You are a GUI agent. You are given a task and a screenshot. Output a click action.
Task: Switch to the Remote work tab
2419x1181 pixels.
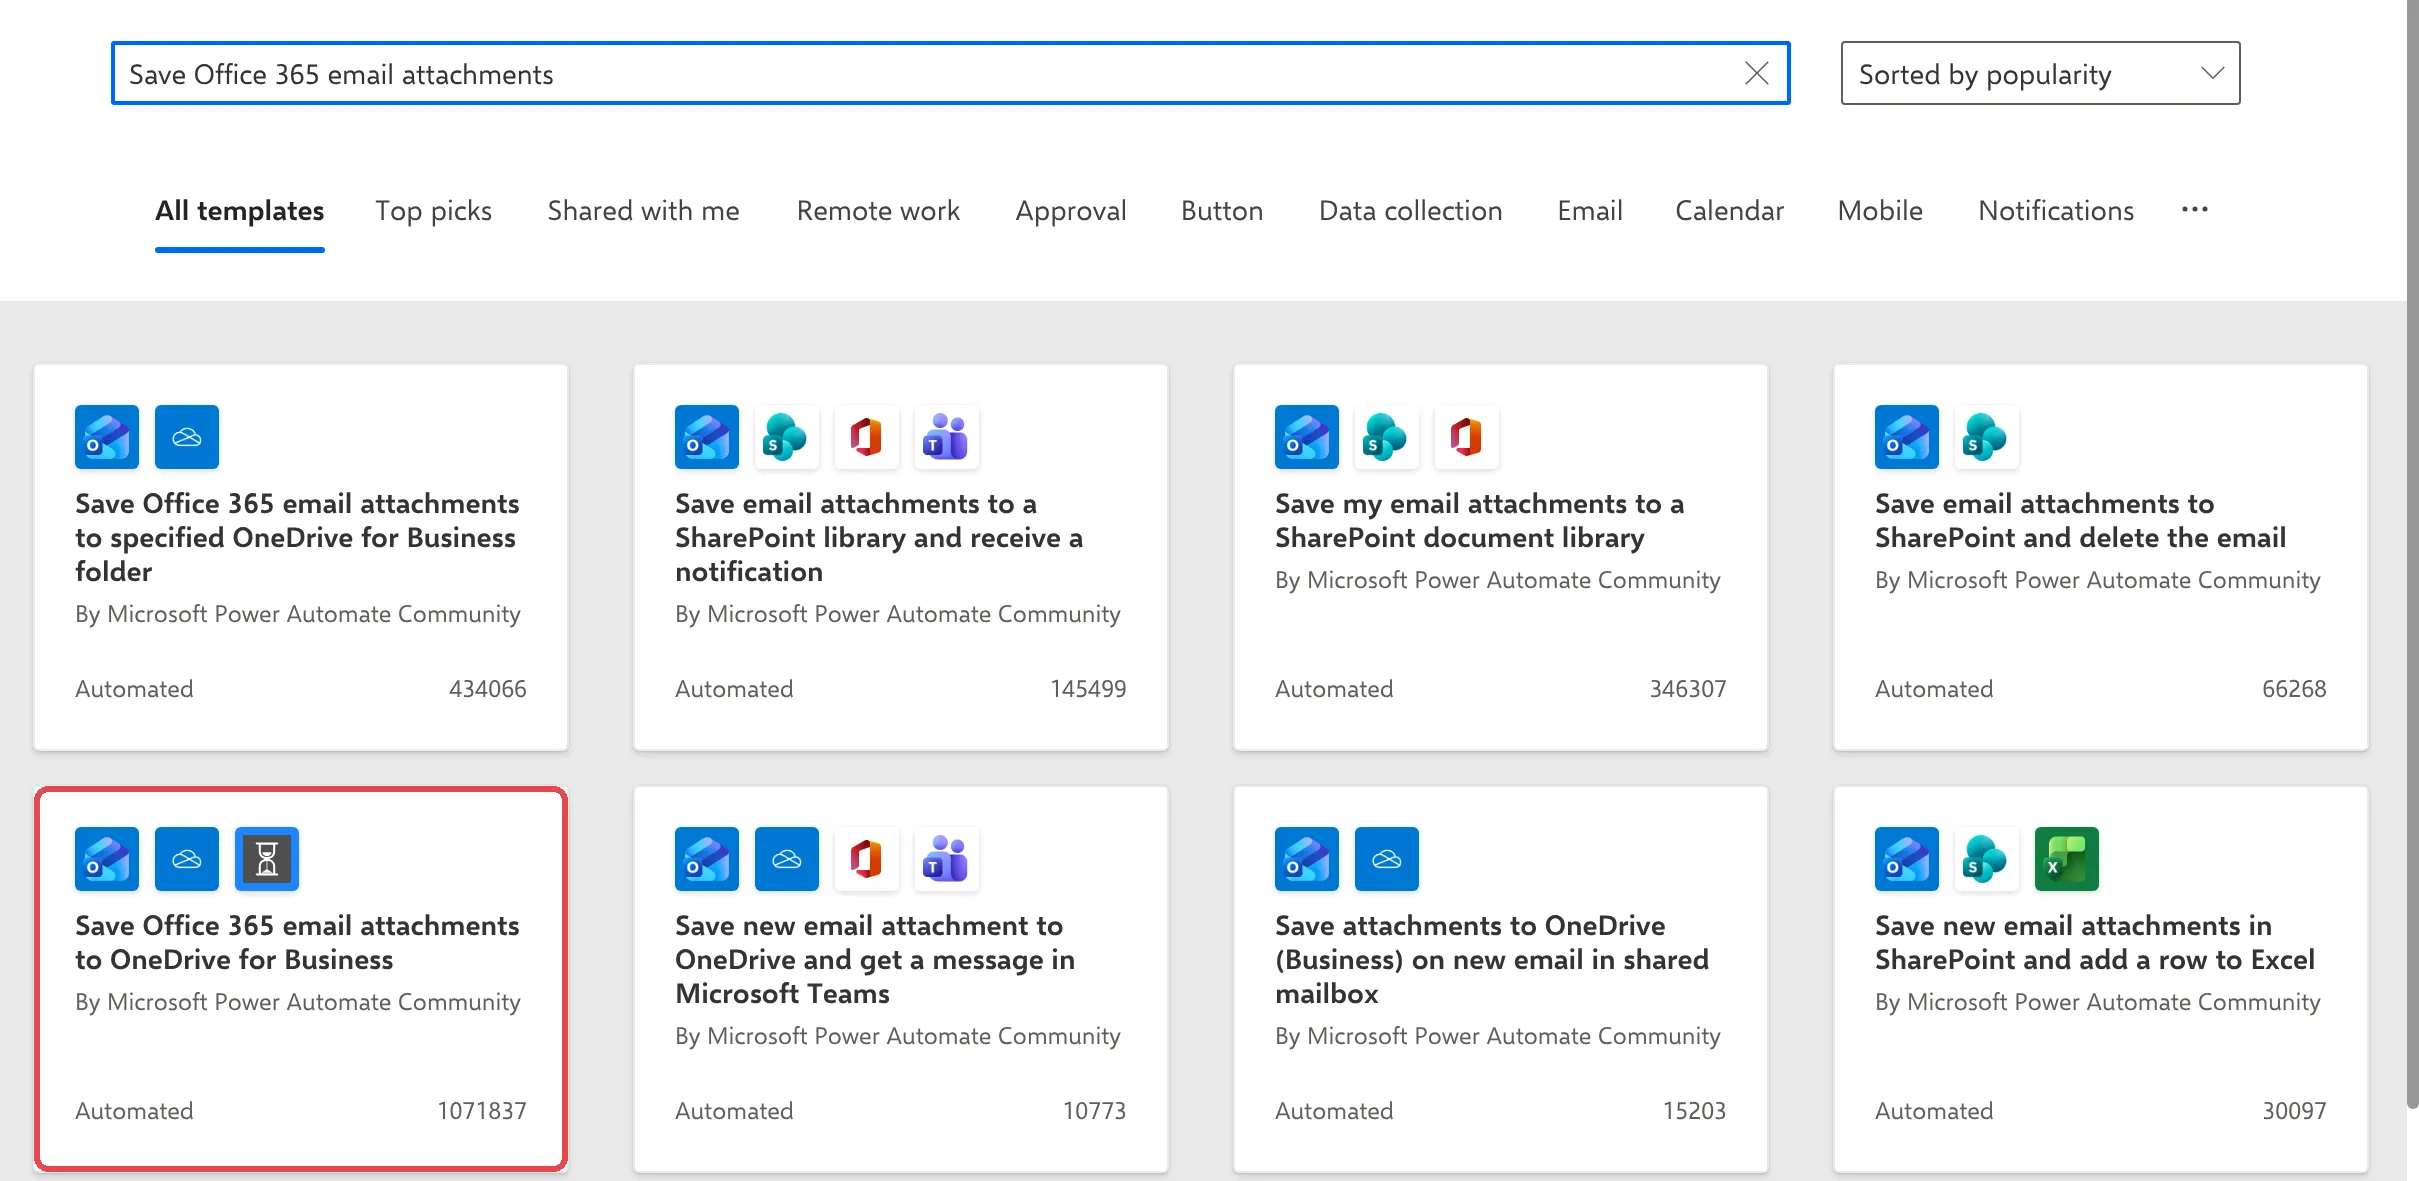(878, 211)
